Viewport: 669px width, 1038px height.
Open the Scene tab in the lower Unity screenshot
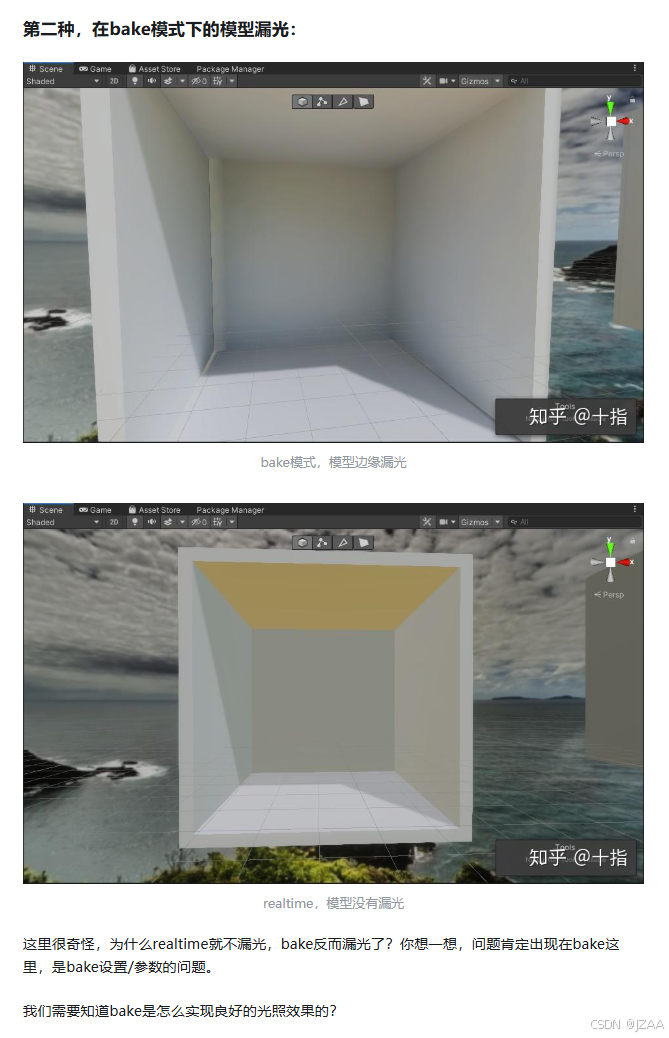pyautogui.click(x=46, y=510)
